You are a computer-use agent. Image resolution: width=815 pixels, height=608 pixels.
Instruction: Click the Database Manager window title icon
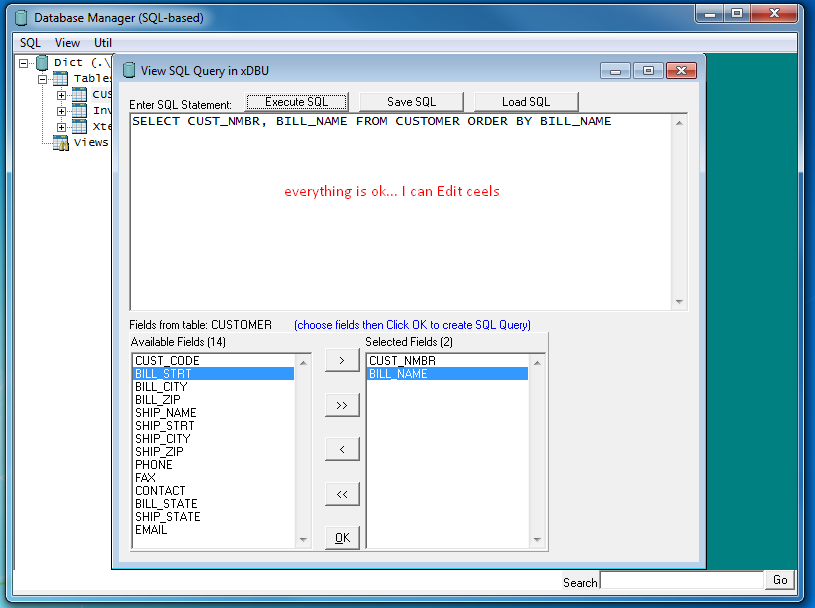click(x=20, y=18)
